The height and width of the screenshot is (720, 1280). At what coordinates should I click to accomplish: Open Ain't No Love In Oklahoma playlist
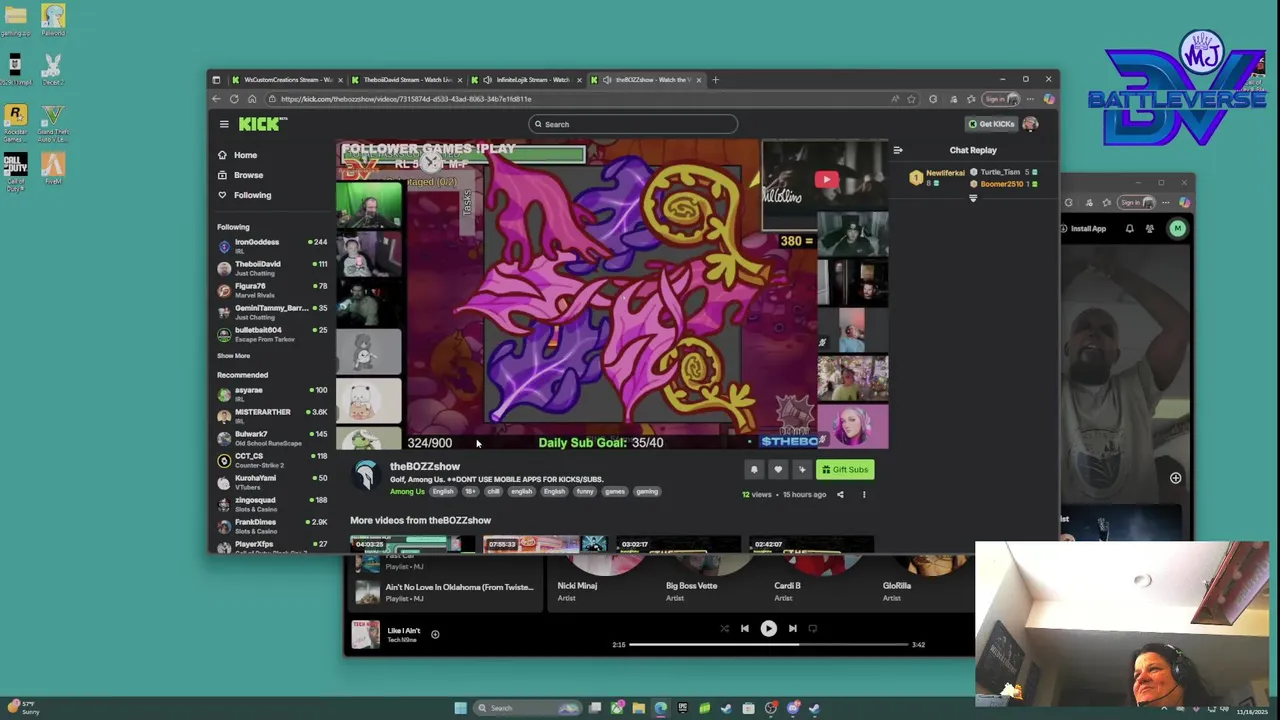pos(443,592)
